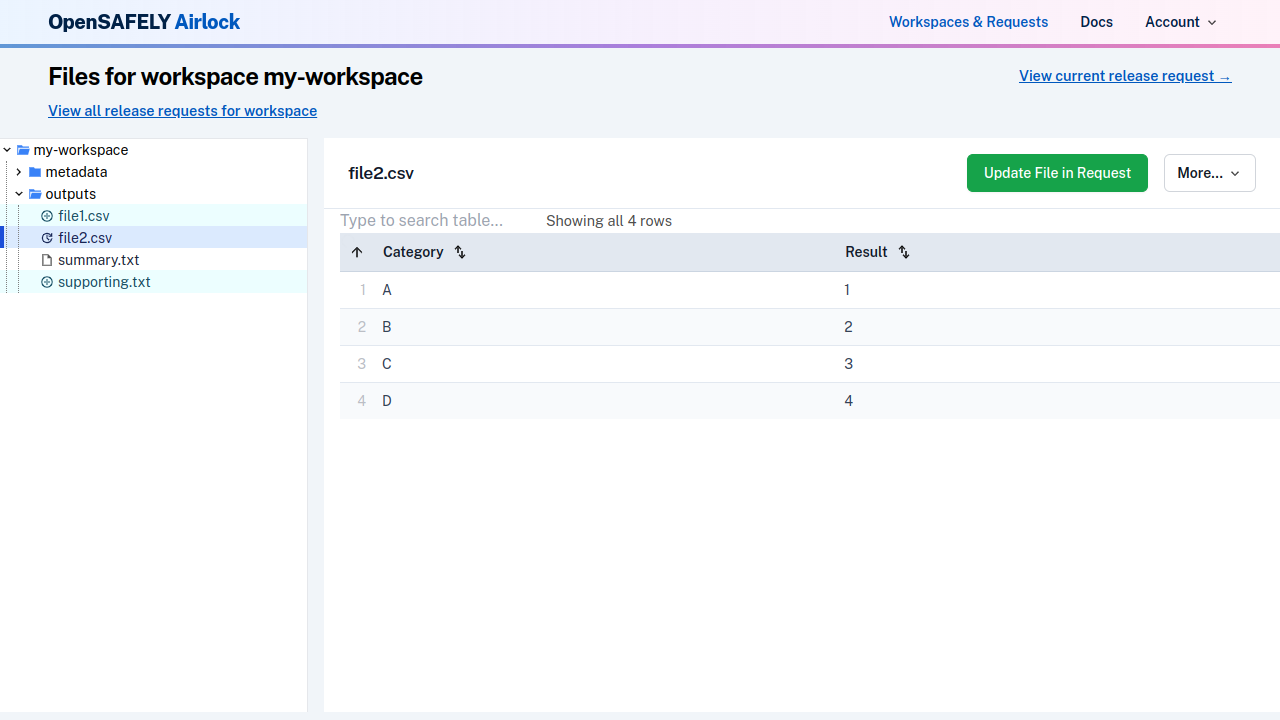Sort the table by the Category sort icon
This screenshot has width=1280, height=720.
[460, 252]
